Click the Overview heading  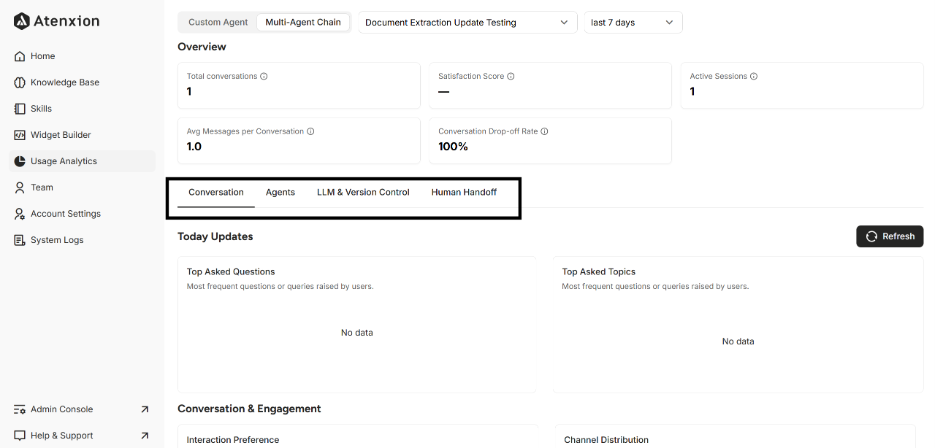tap(202, 47)
